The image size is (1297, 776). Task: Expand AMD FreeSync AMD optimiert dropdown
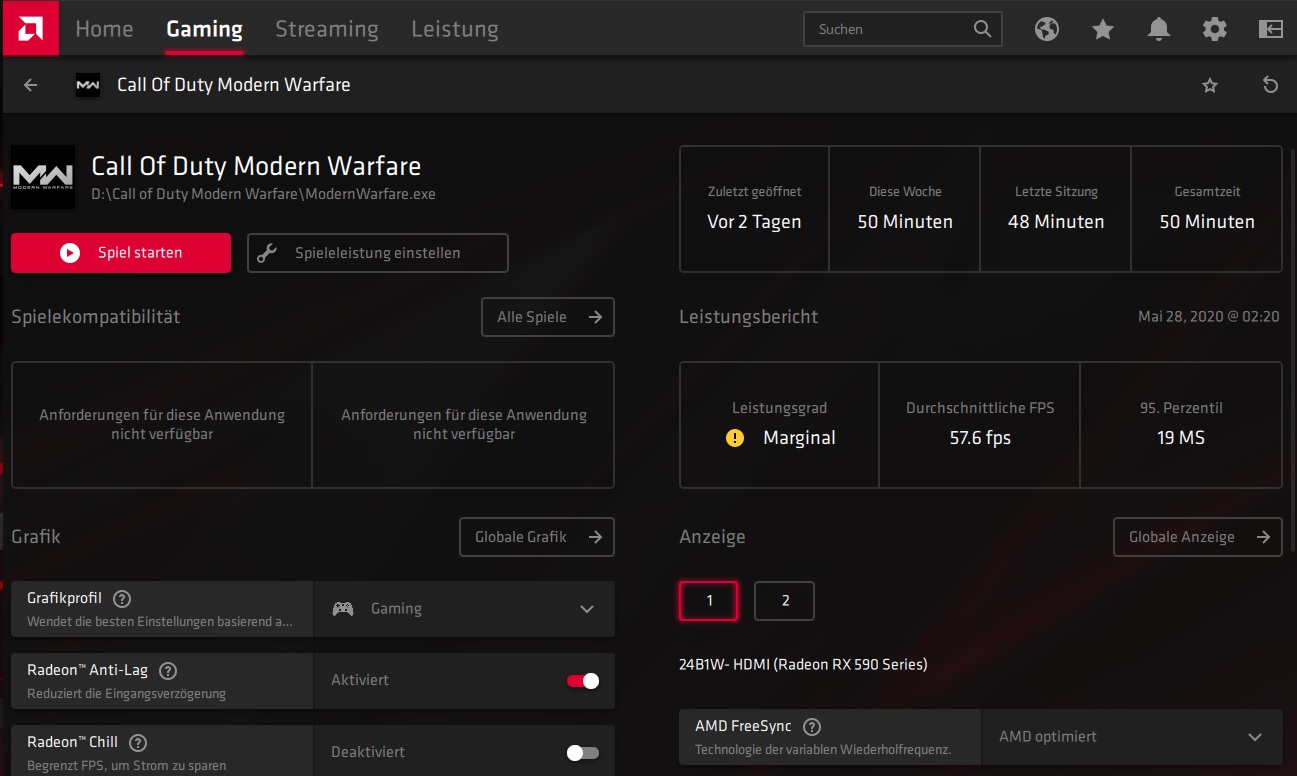click(1132, 737)
